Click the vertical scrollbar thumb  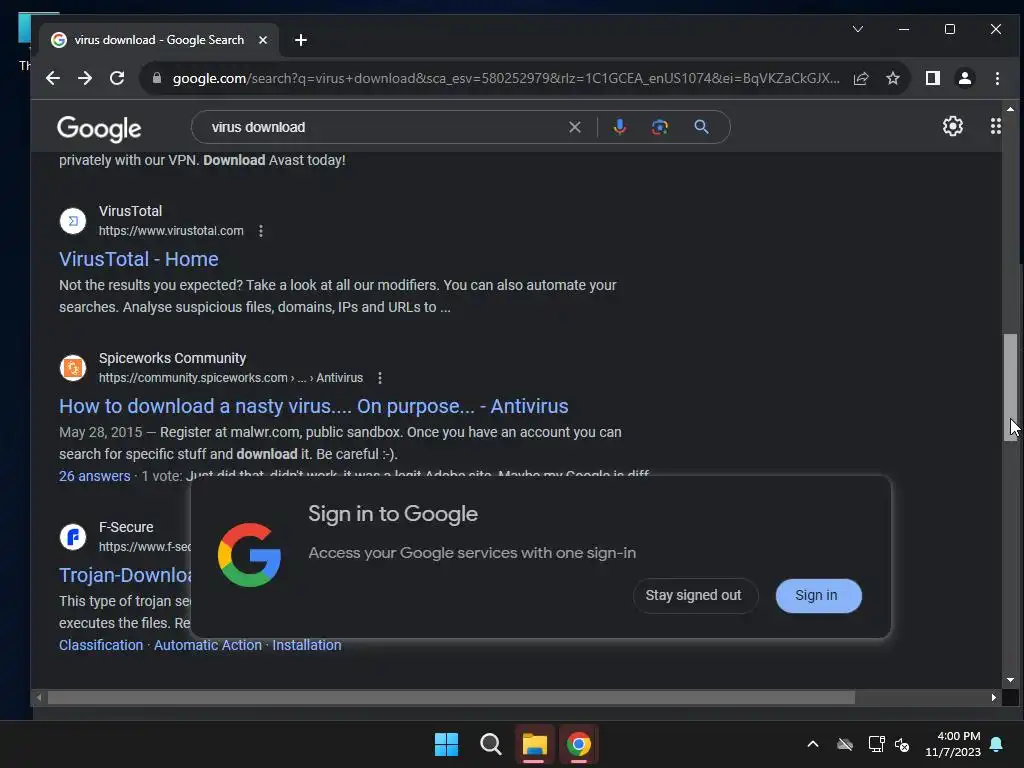[1010, 387]
